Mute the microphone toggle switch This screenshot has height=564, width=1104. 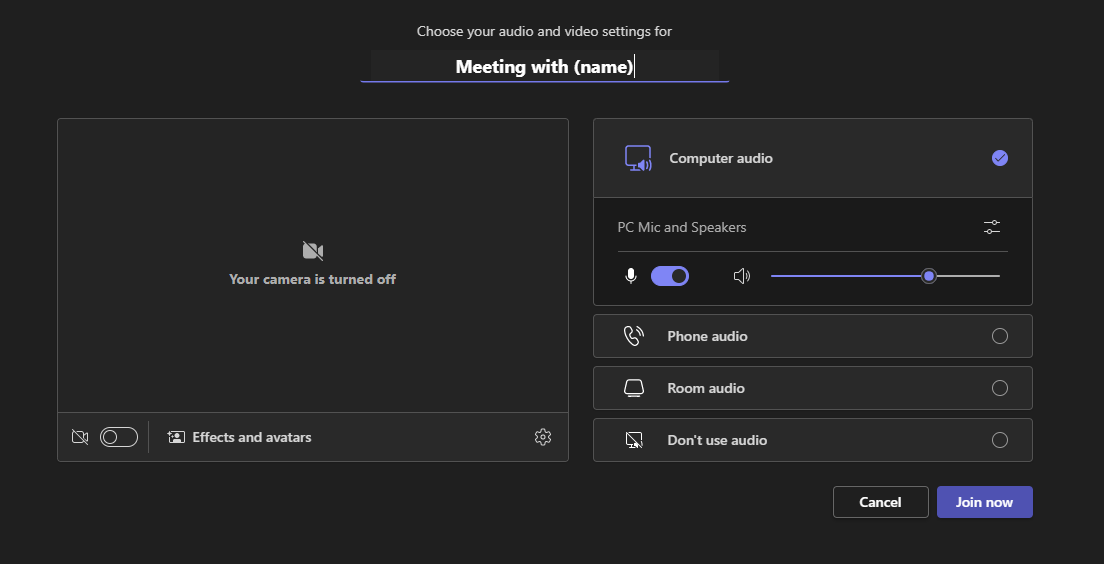670,276
